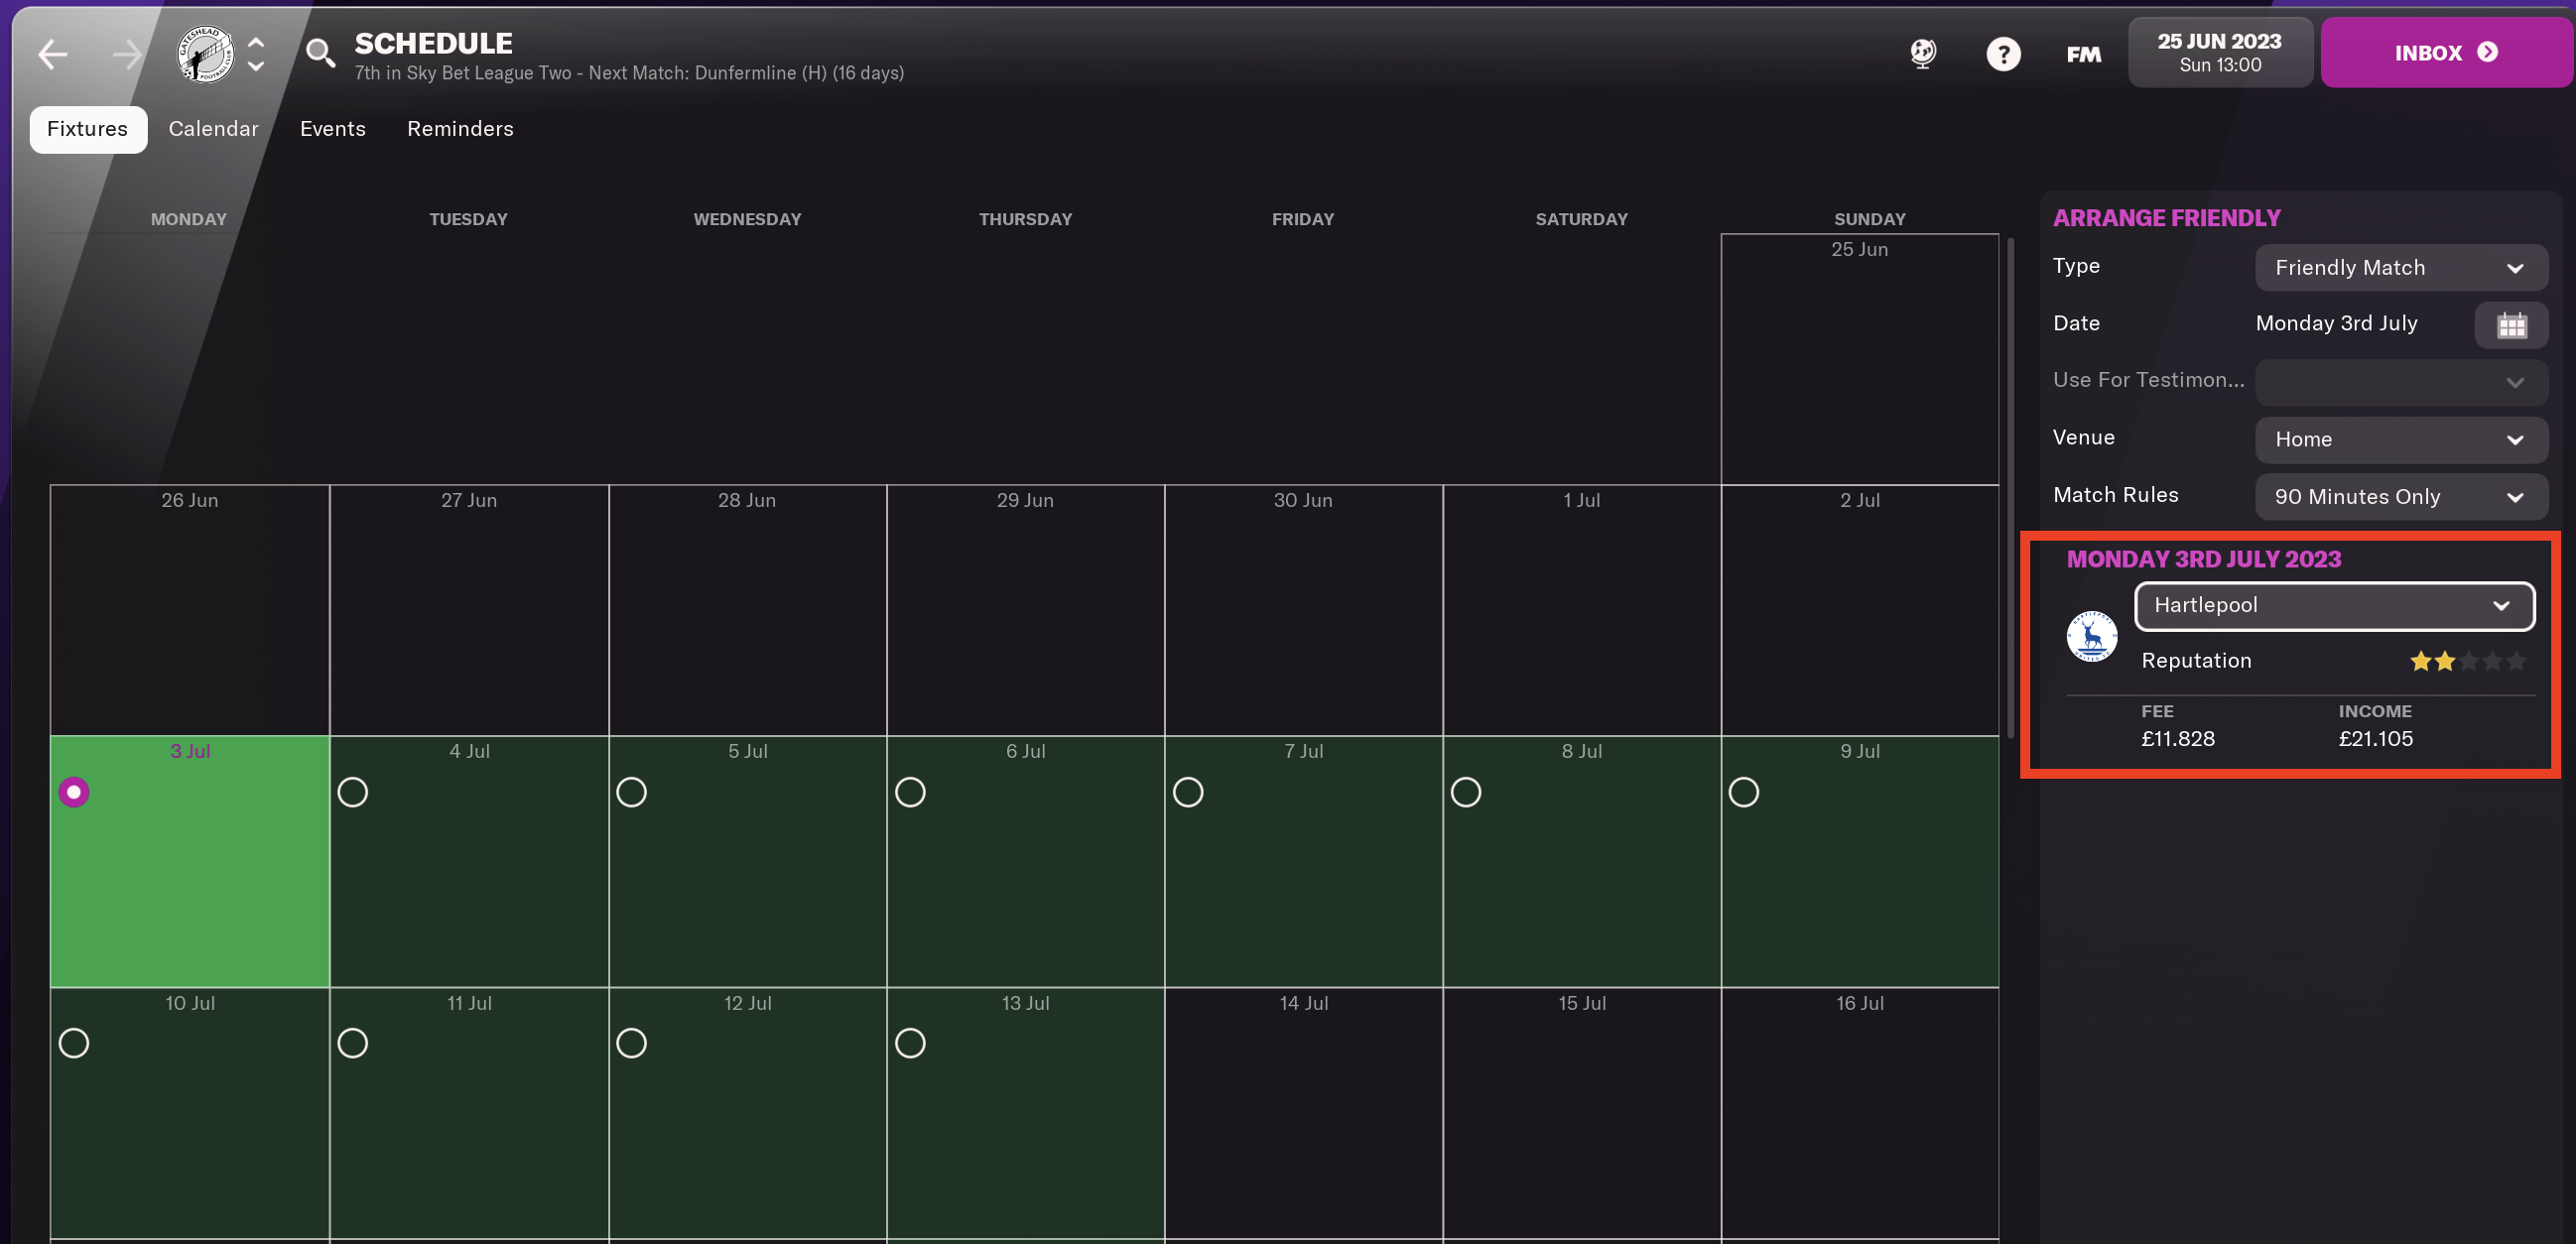This screenshot has height=1244, width=2576.
Task: Select the 3 Jul radio button
Action: 74,792
